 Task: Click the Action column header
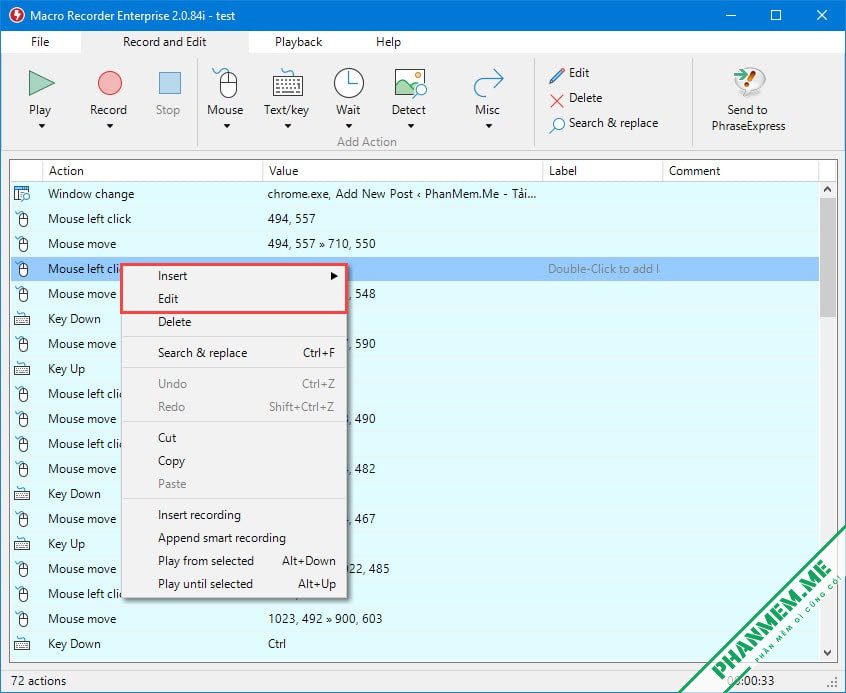pyautogui.click(x=152, y=171)
